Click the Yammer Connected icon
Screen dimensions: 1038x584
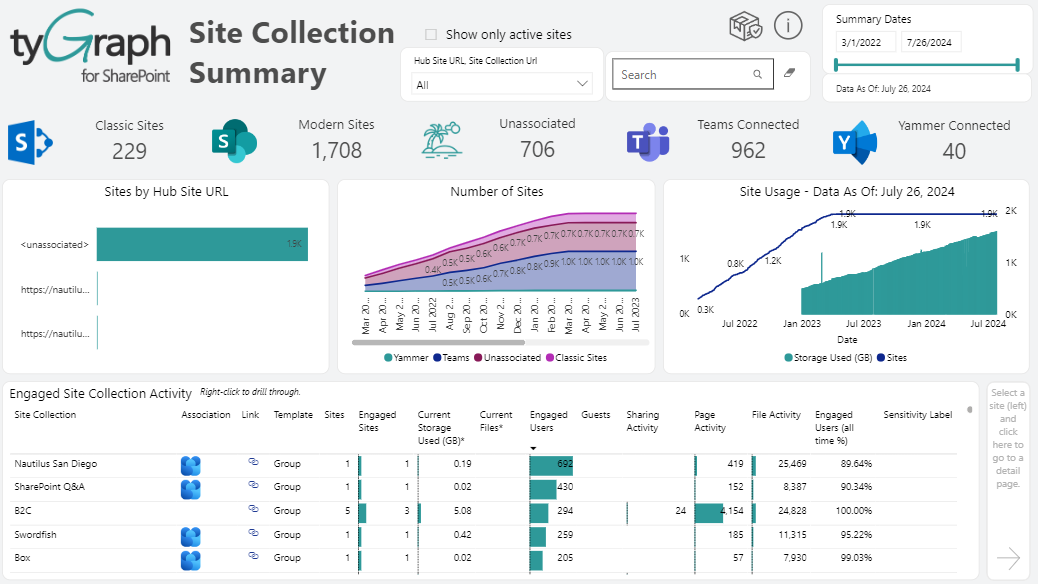pos(855,141)
